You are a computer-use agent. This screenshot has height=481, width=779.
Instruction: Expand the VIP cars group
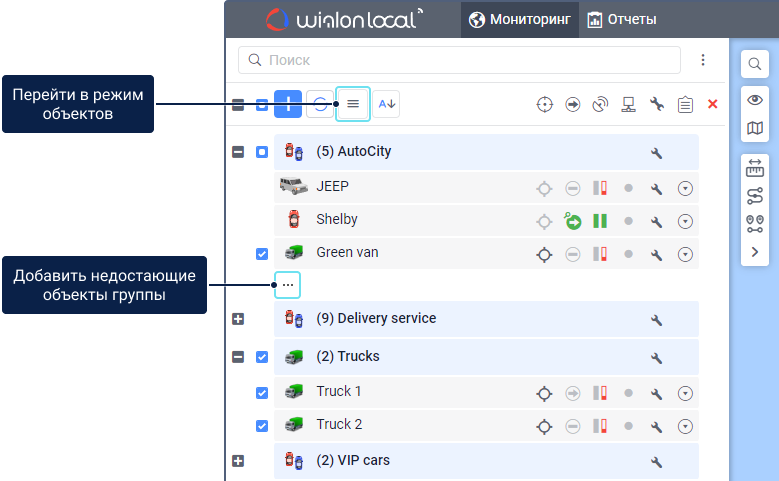coord(238,461)
